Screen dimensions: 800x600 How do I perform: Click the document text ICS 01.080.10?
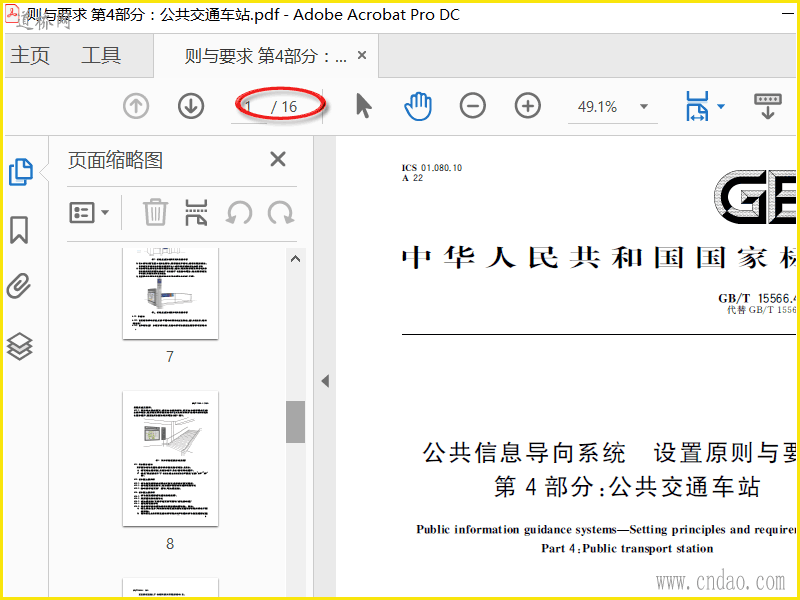(432, 168)
